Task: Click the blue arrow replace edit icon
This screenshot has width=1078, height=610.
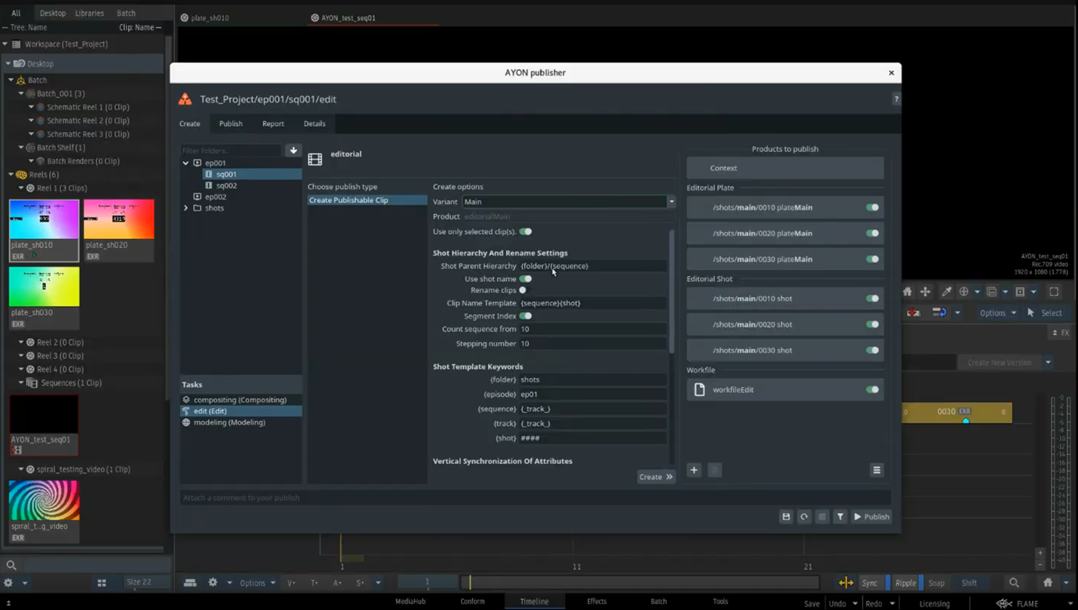Action: 939,313
